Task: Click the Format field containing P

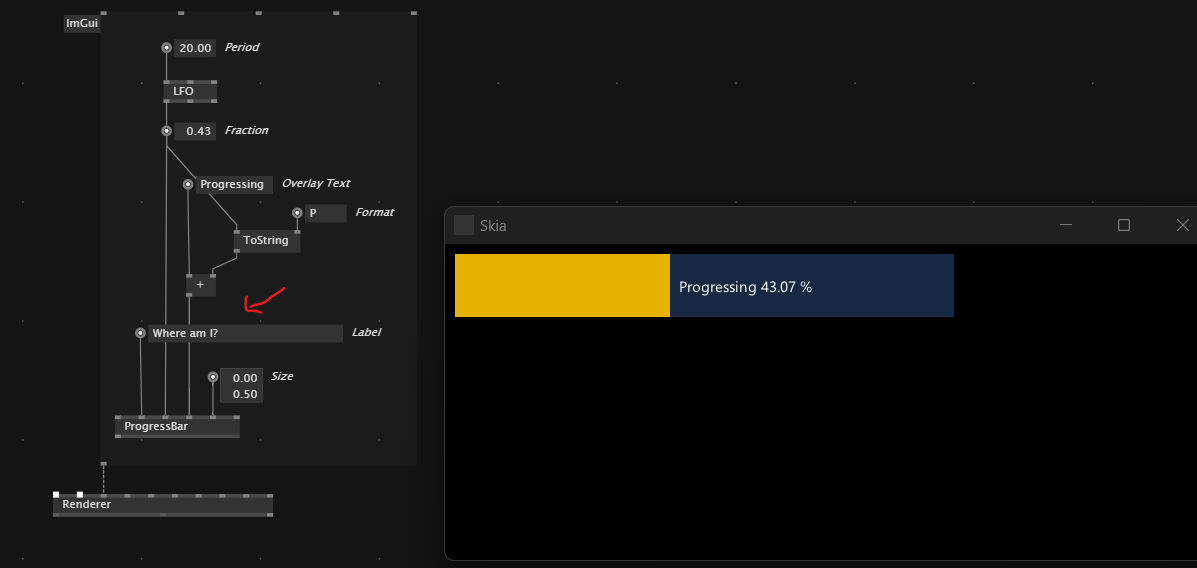Action: click(x=325, y=213)
